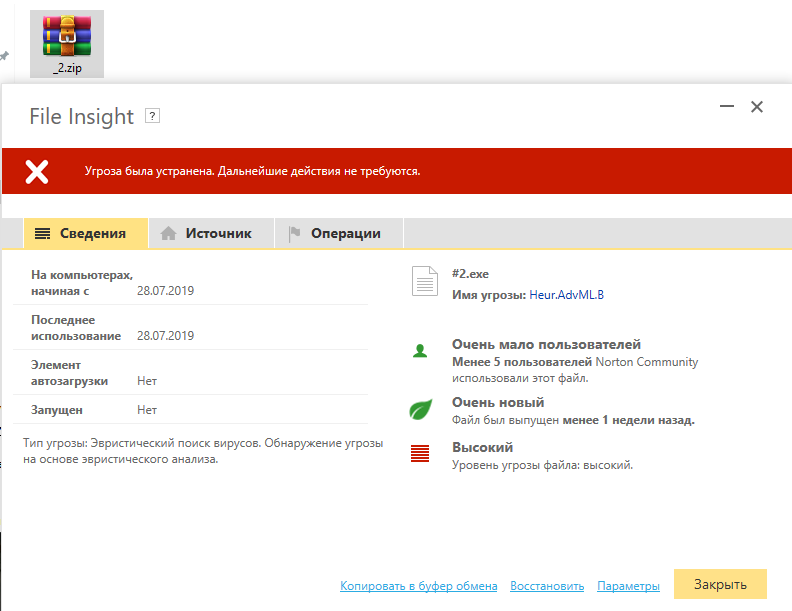The image size is (792, 611).
Task: Select the _2.zip archive file icon
Action: point(67,44)
